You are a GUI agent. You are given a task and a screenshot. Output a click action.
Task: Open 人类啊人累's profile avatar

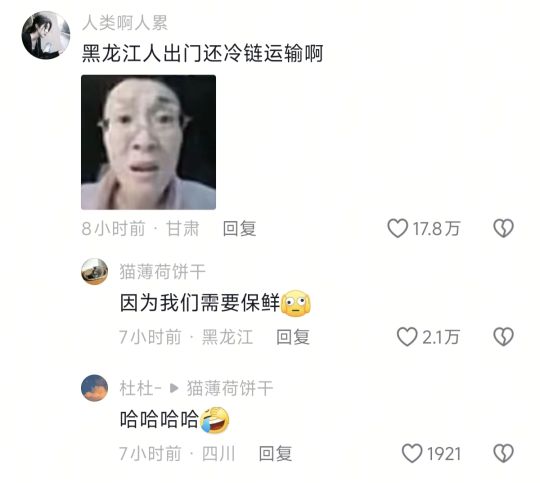pos(46,35)
